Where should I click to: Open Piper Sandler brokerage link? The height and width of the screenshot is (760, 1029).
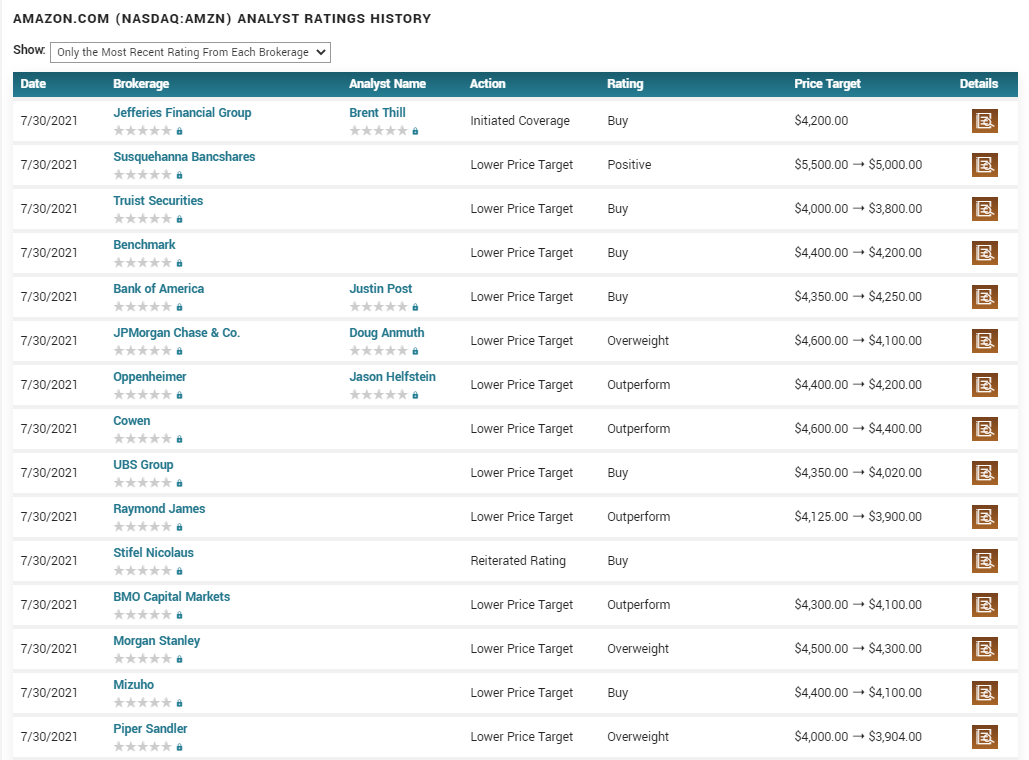(150, 728)
